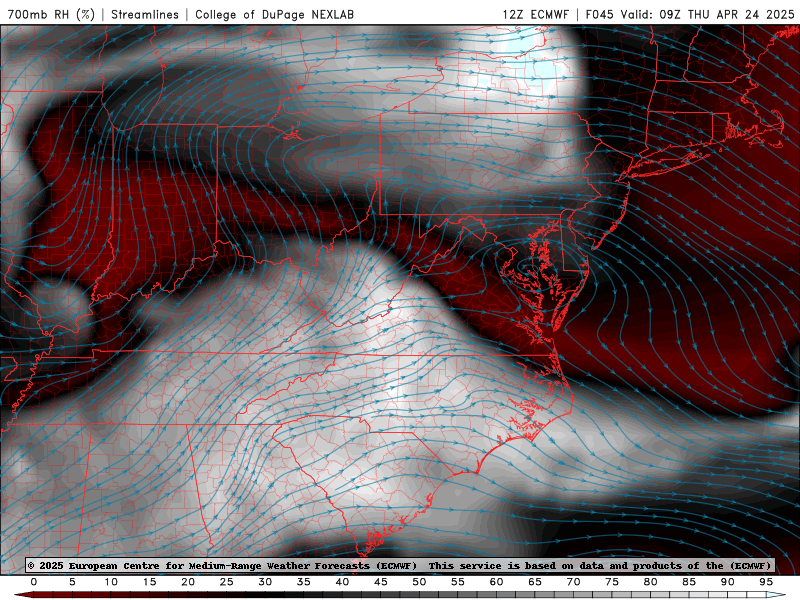Select the '90' value on the RH scale
The image size is (800, 600).
[x=728, y=582]
